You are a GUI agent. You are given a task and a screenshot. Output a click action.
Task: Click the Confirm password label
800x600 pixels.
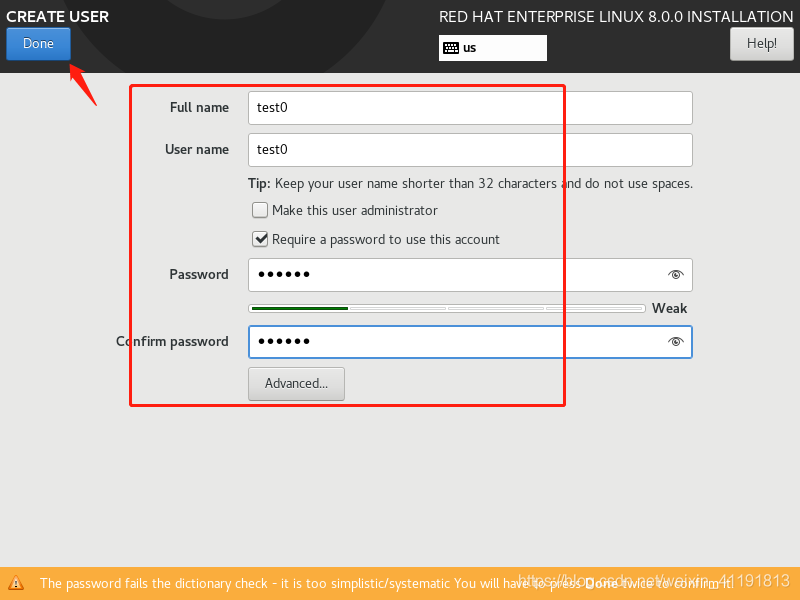click(172, 342)
